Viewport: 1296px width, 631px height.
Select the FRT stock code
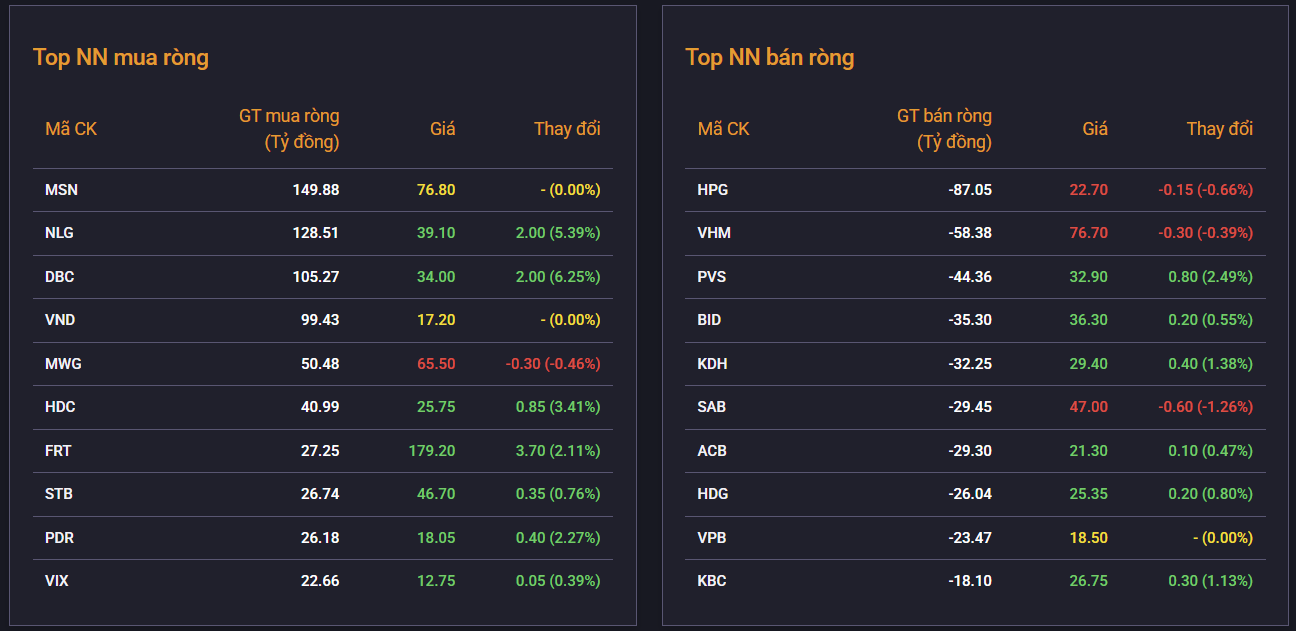58,451
